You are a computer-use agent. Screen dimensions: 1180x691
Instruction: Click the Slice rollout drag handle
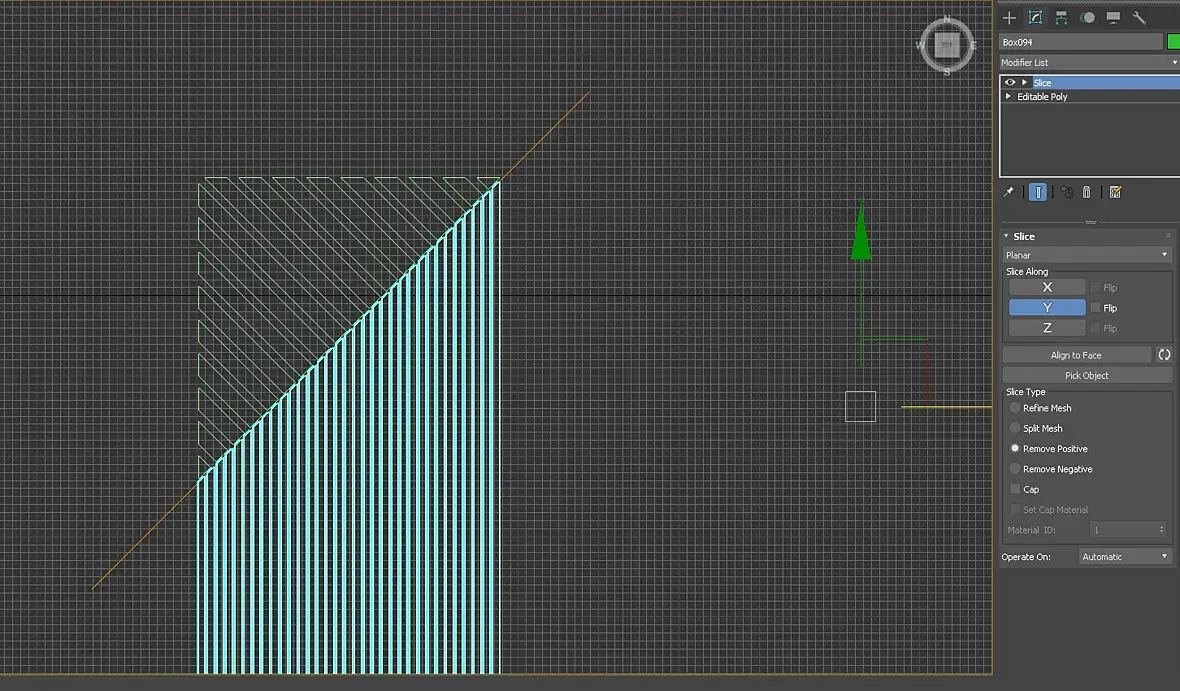click(1168, 236)
